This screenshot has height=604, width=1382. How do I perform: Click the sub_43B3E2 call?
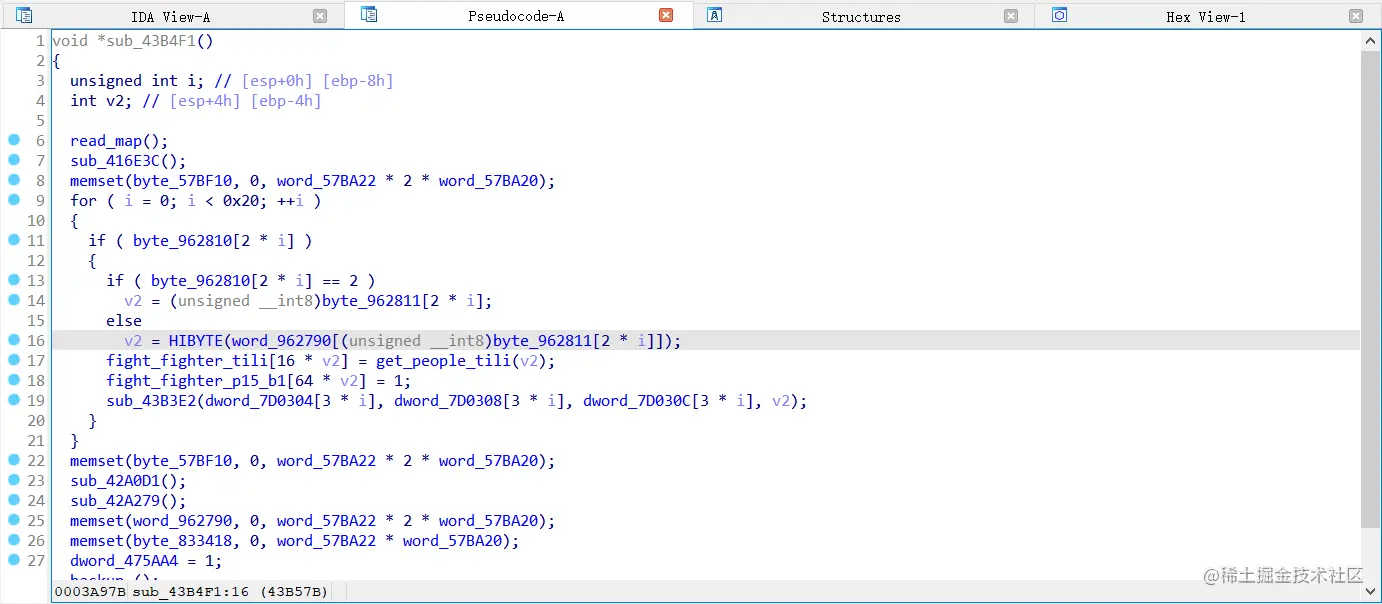coord(151,401)
